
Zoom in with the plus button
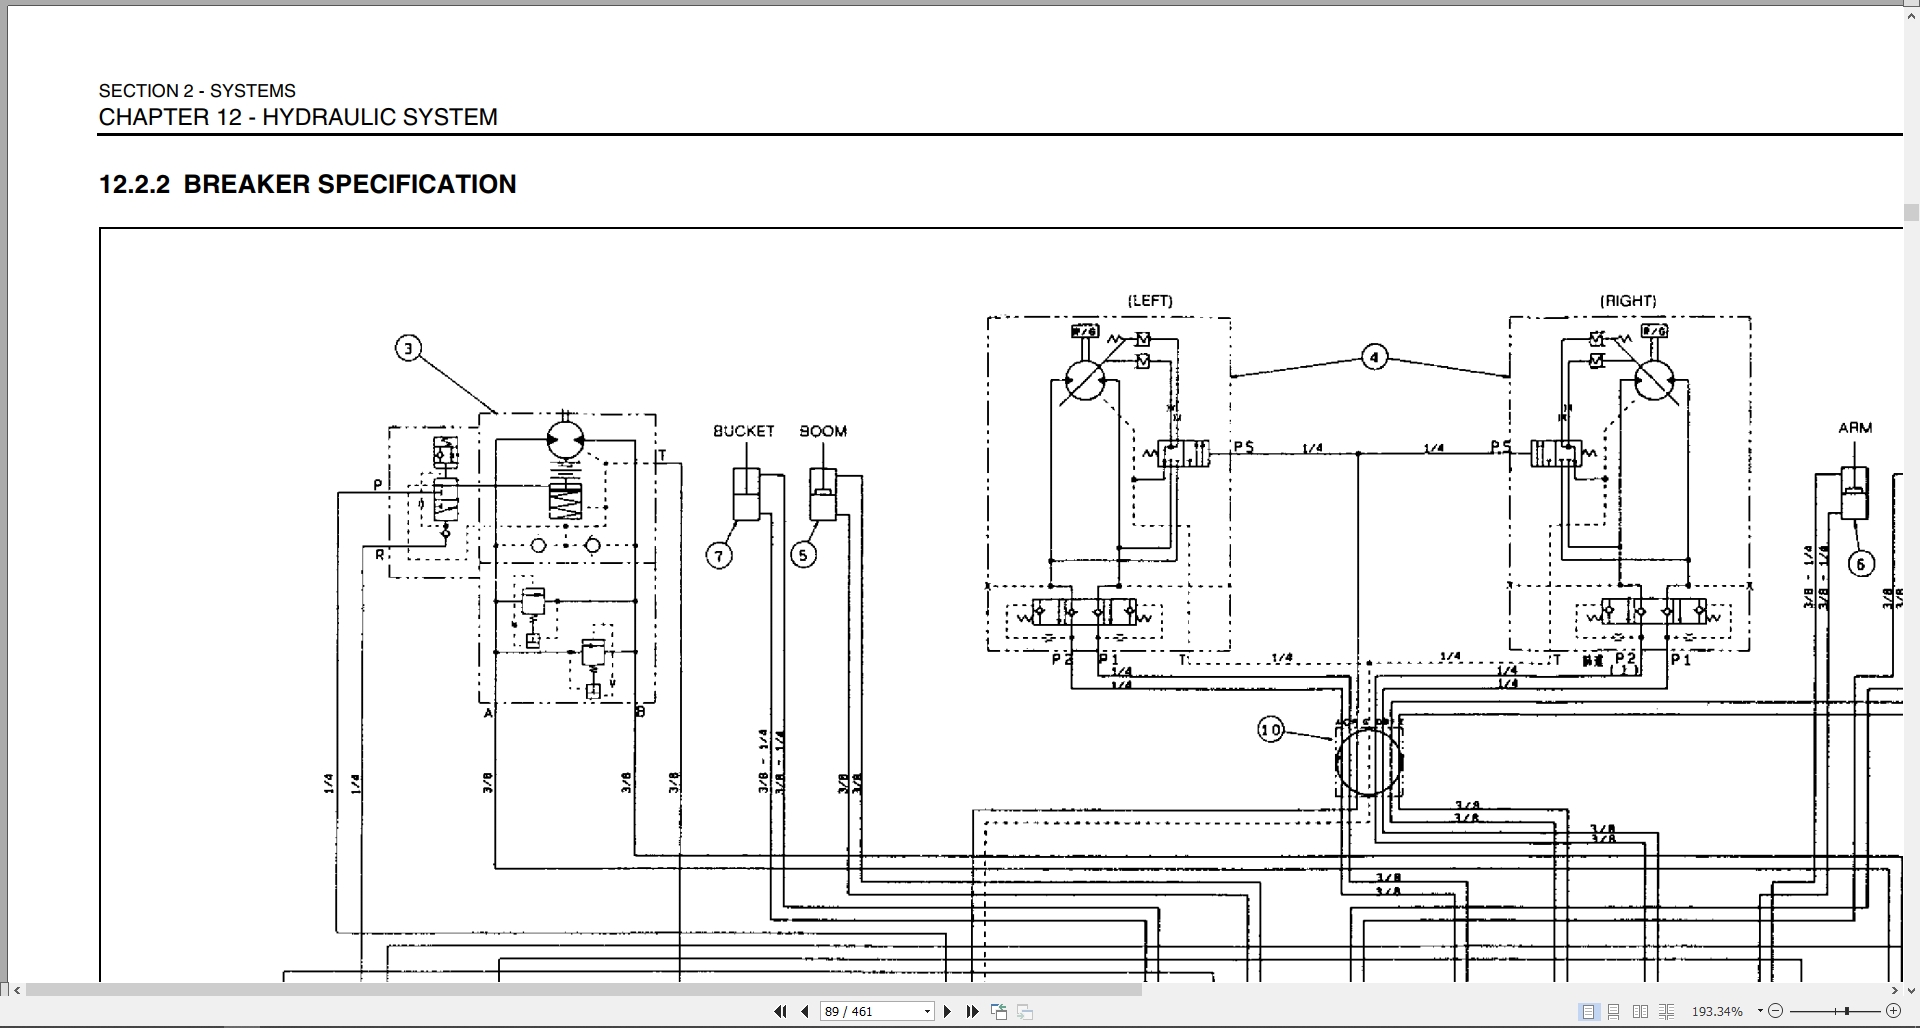pos(1893,1012)
